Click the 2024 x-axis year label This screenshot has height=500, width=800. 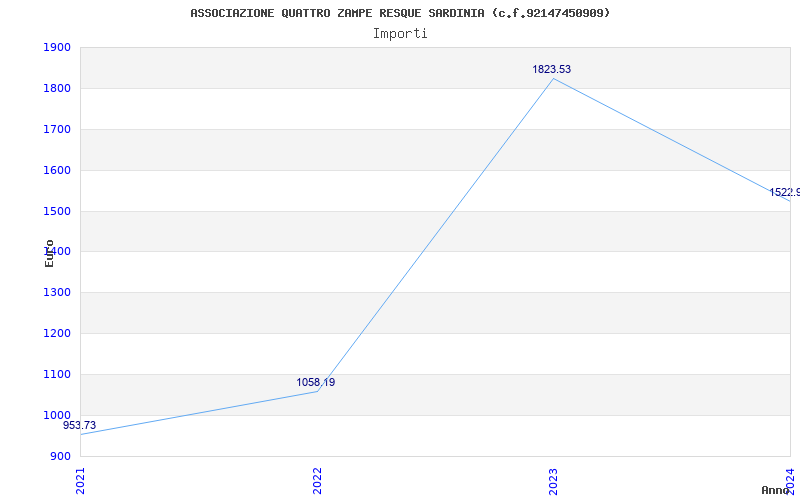tap(790, 481)
